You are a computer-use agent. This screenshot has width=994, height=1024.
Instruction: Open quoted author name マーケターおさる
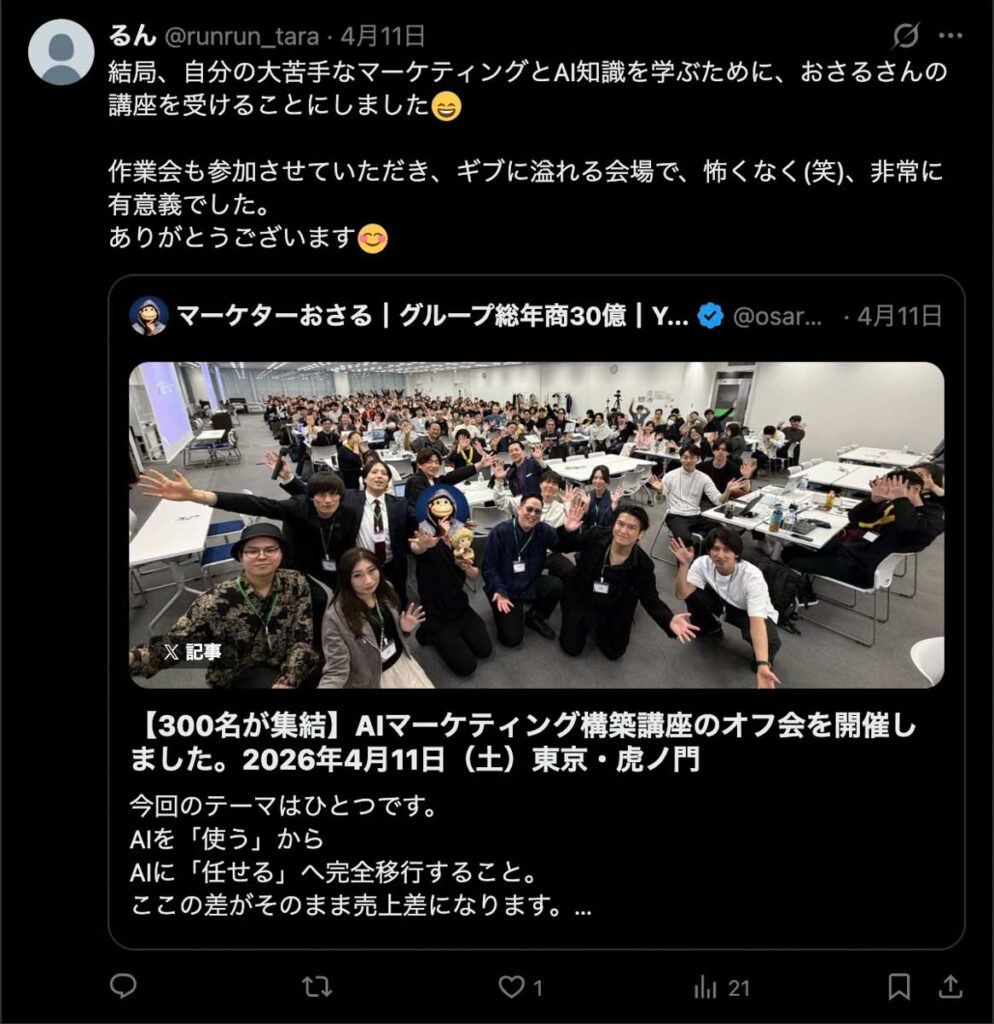(x=274, y=316)
